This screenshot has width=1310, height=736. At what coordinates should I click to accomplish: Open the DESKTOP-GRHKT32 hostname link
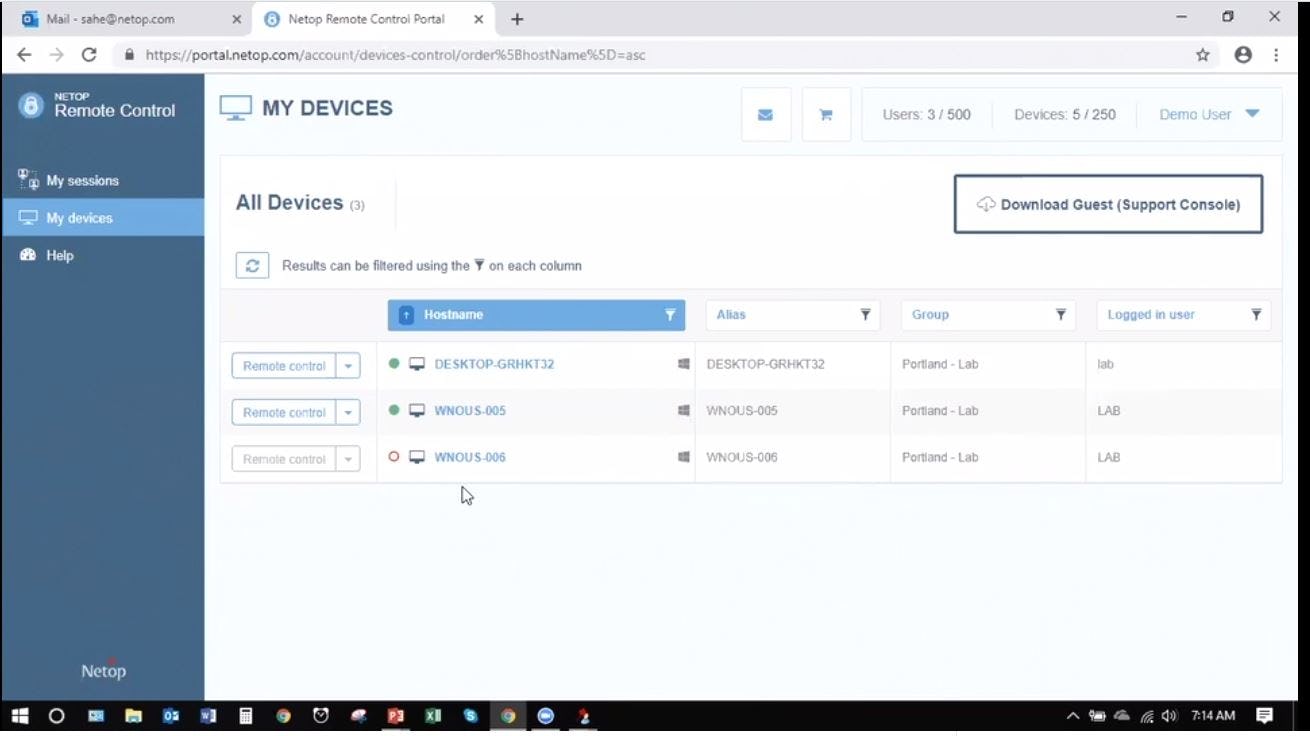tap(494, 364)
